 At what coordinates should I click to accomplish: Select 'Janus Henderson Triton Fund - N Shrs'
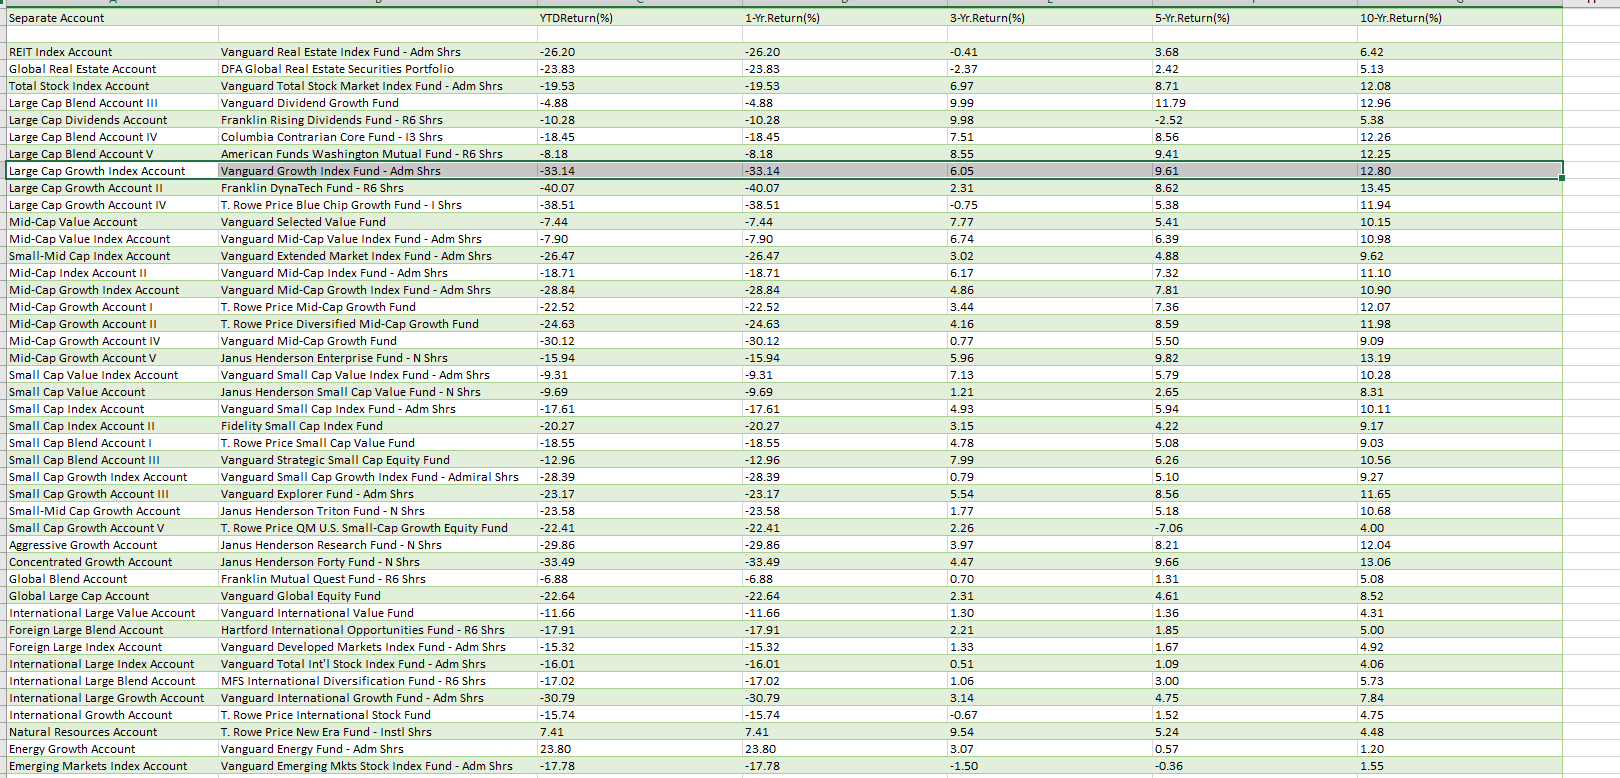tap(378, 511)
